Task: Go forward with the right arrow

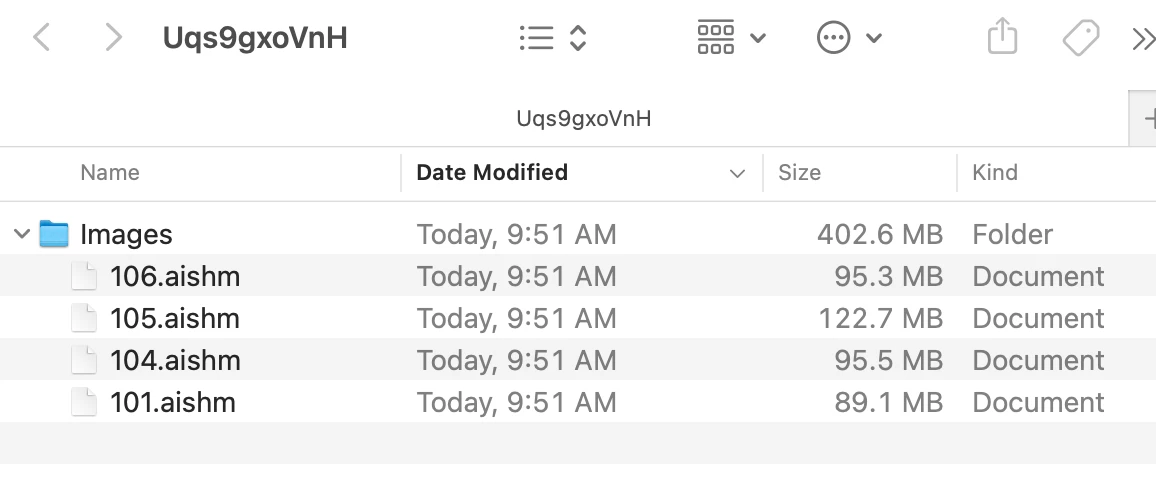Action: point(113,38)
